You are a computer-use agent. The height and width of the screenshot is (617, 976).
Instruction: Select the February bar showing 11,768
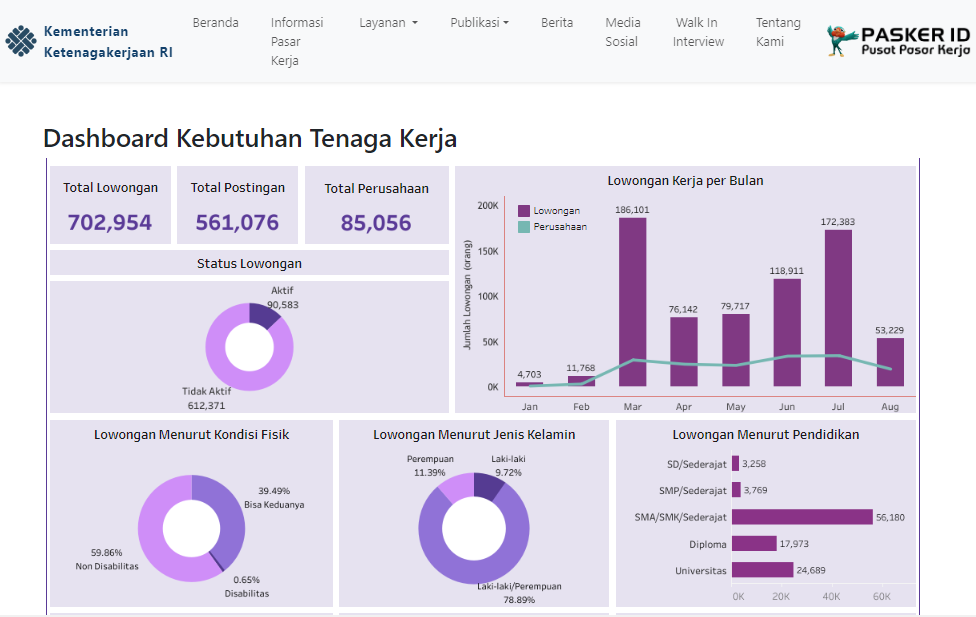[x=581, y=381]
